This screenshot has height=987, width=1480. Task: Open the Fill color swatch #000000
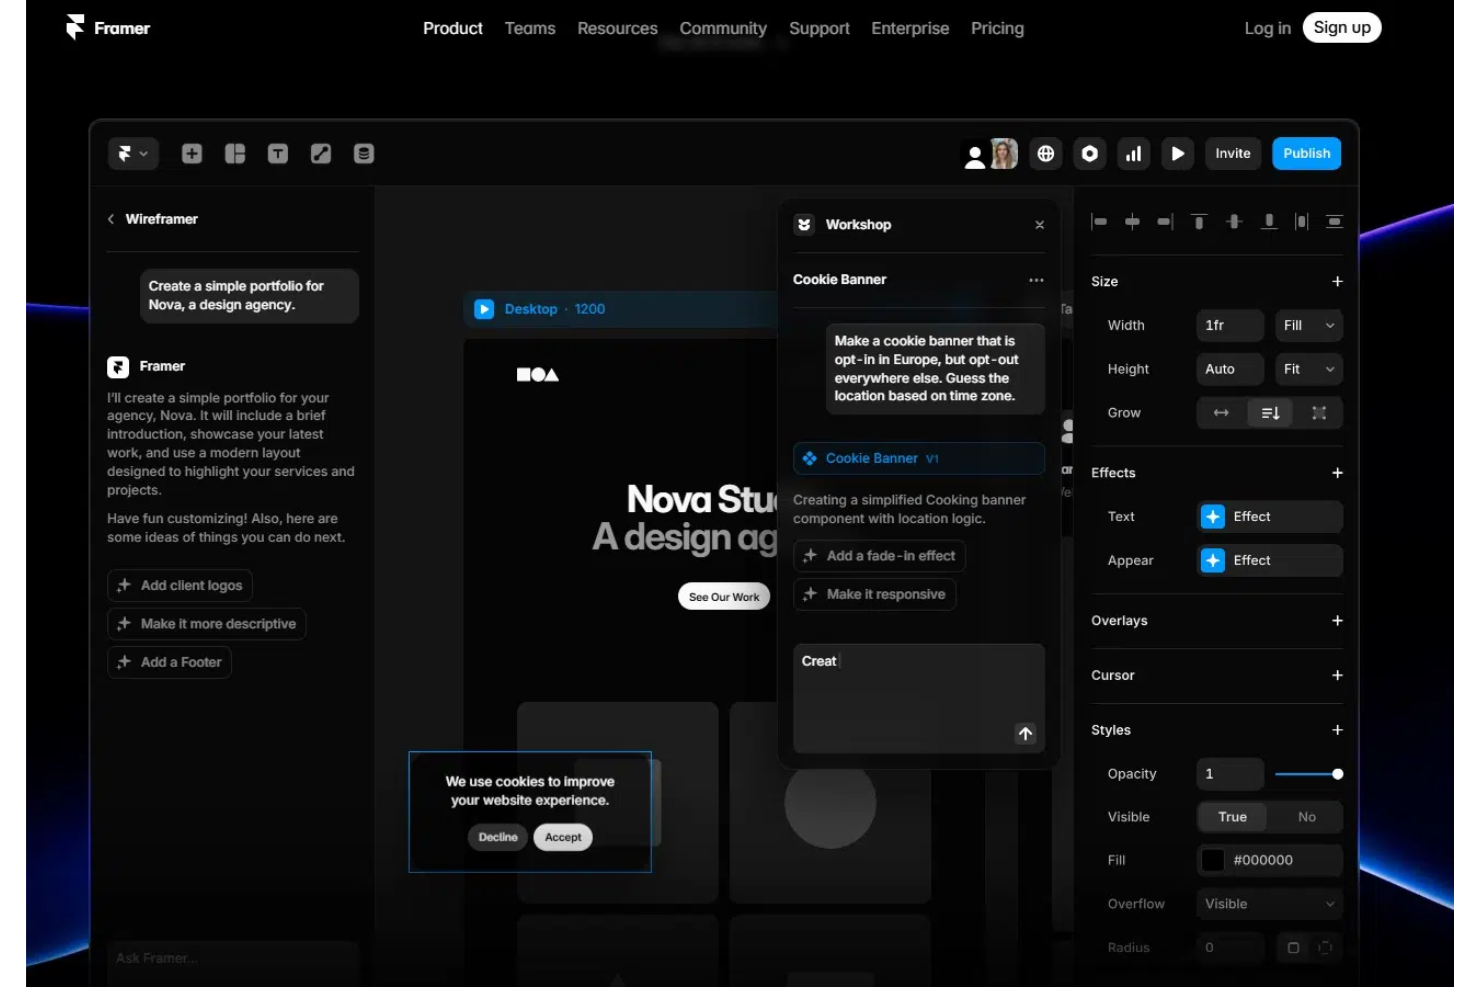[1213, 860]
